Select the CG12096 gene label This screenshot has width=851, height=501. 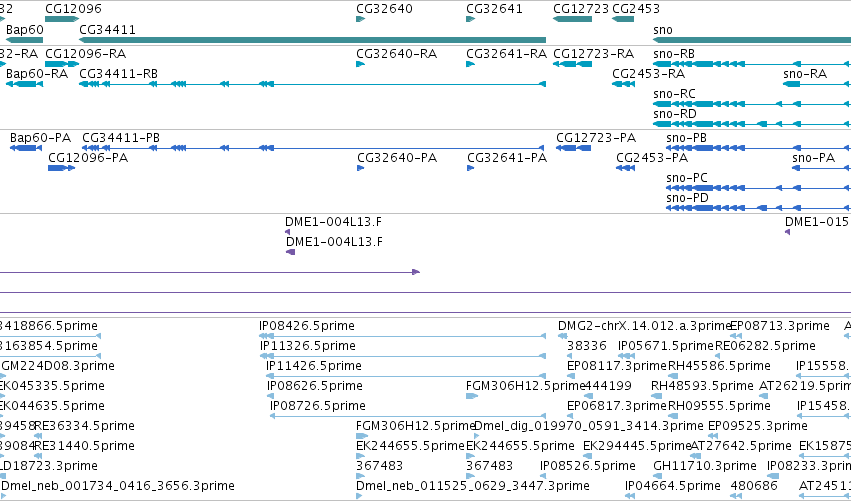tap(73, 9)
